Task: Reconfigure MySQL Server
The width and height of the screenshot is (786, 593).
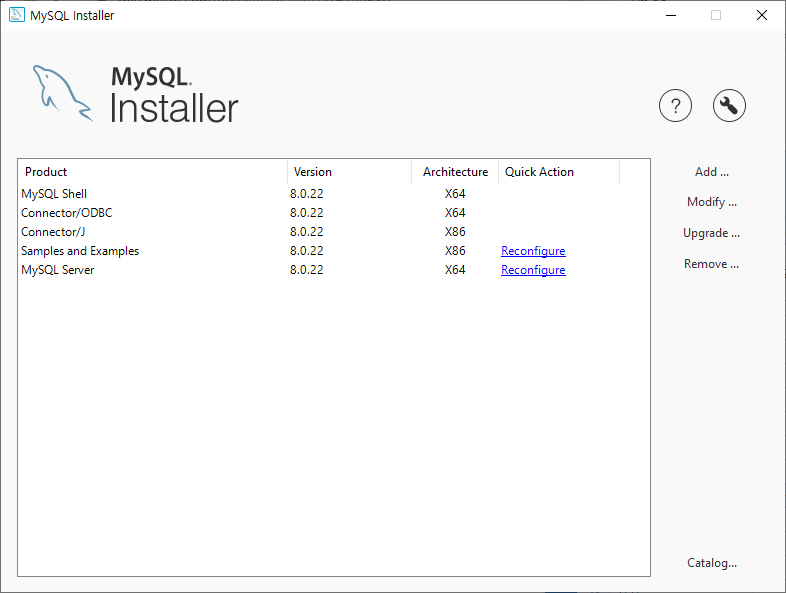Action: pyautogui.click(x=533, y=270)
